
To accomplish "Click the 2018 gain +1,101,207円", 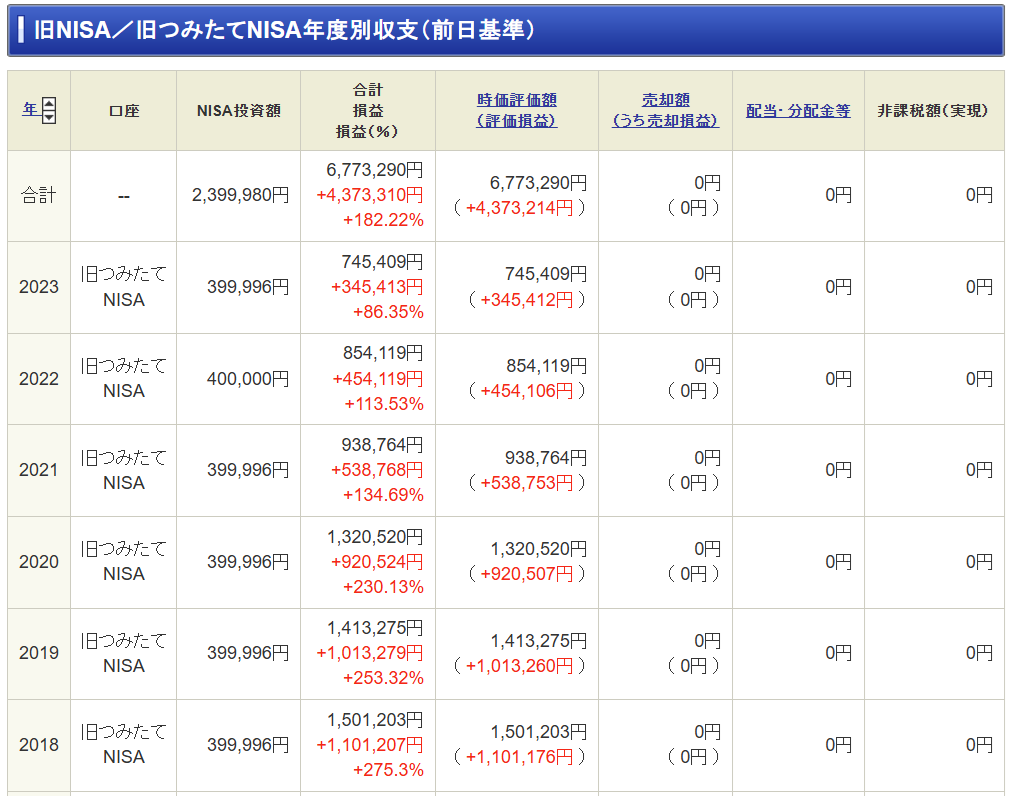I will 369,745.
